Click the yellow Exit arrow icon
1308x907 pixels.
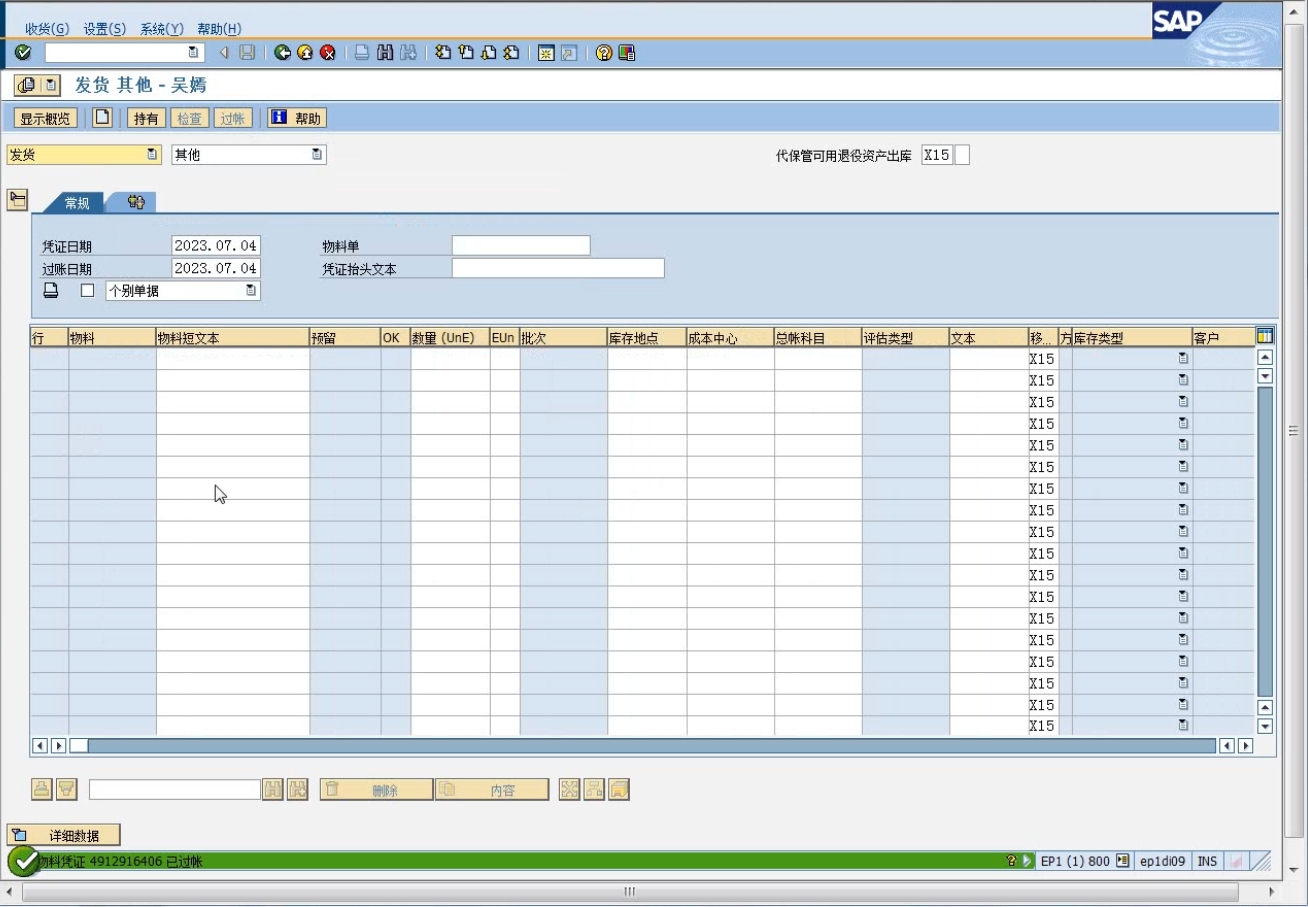[305, 53]
